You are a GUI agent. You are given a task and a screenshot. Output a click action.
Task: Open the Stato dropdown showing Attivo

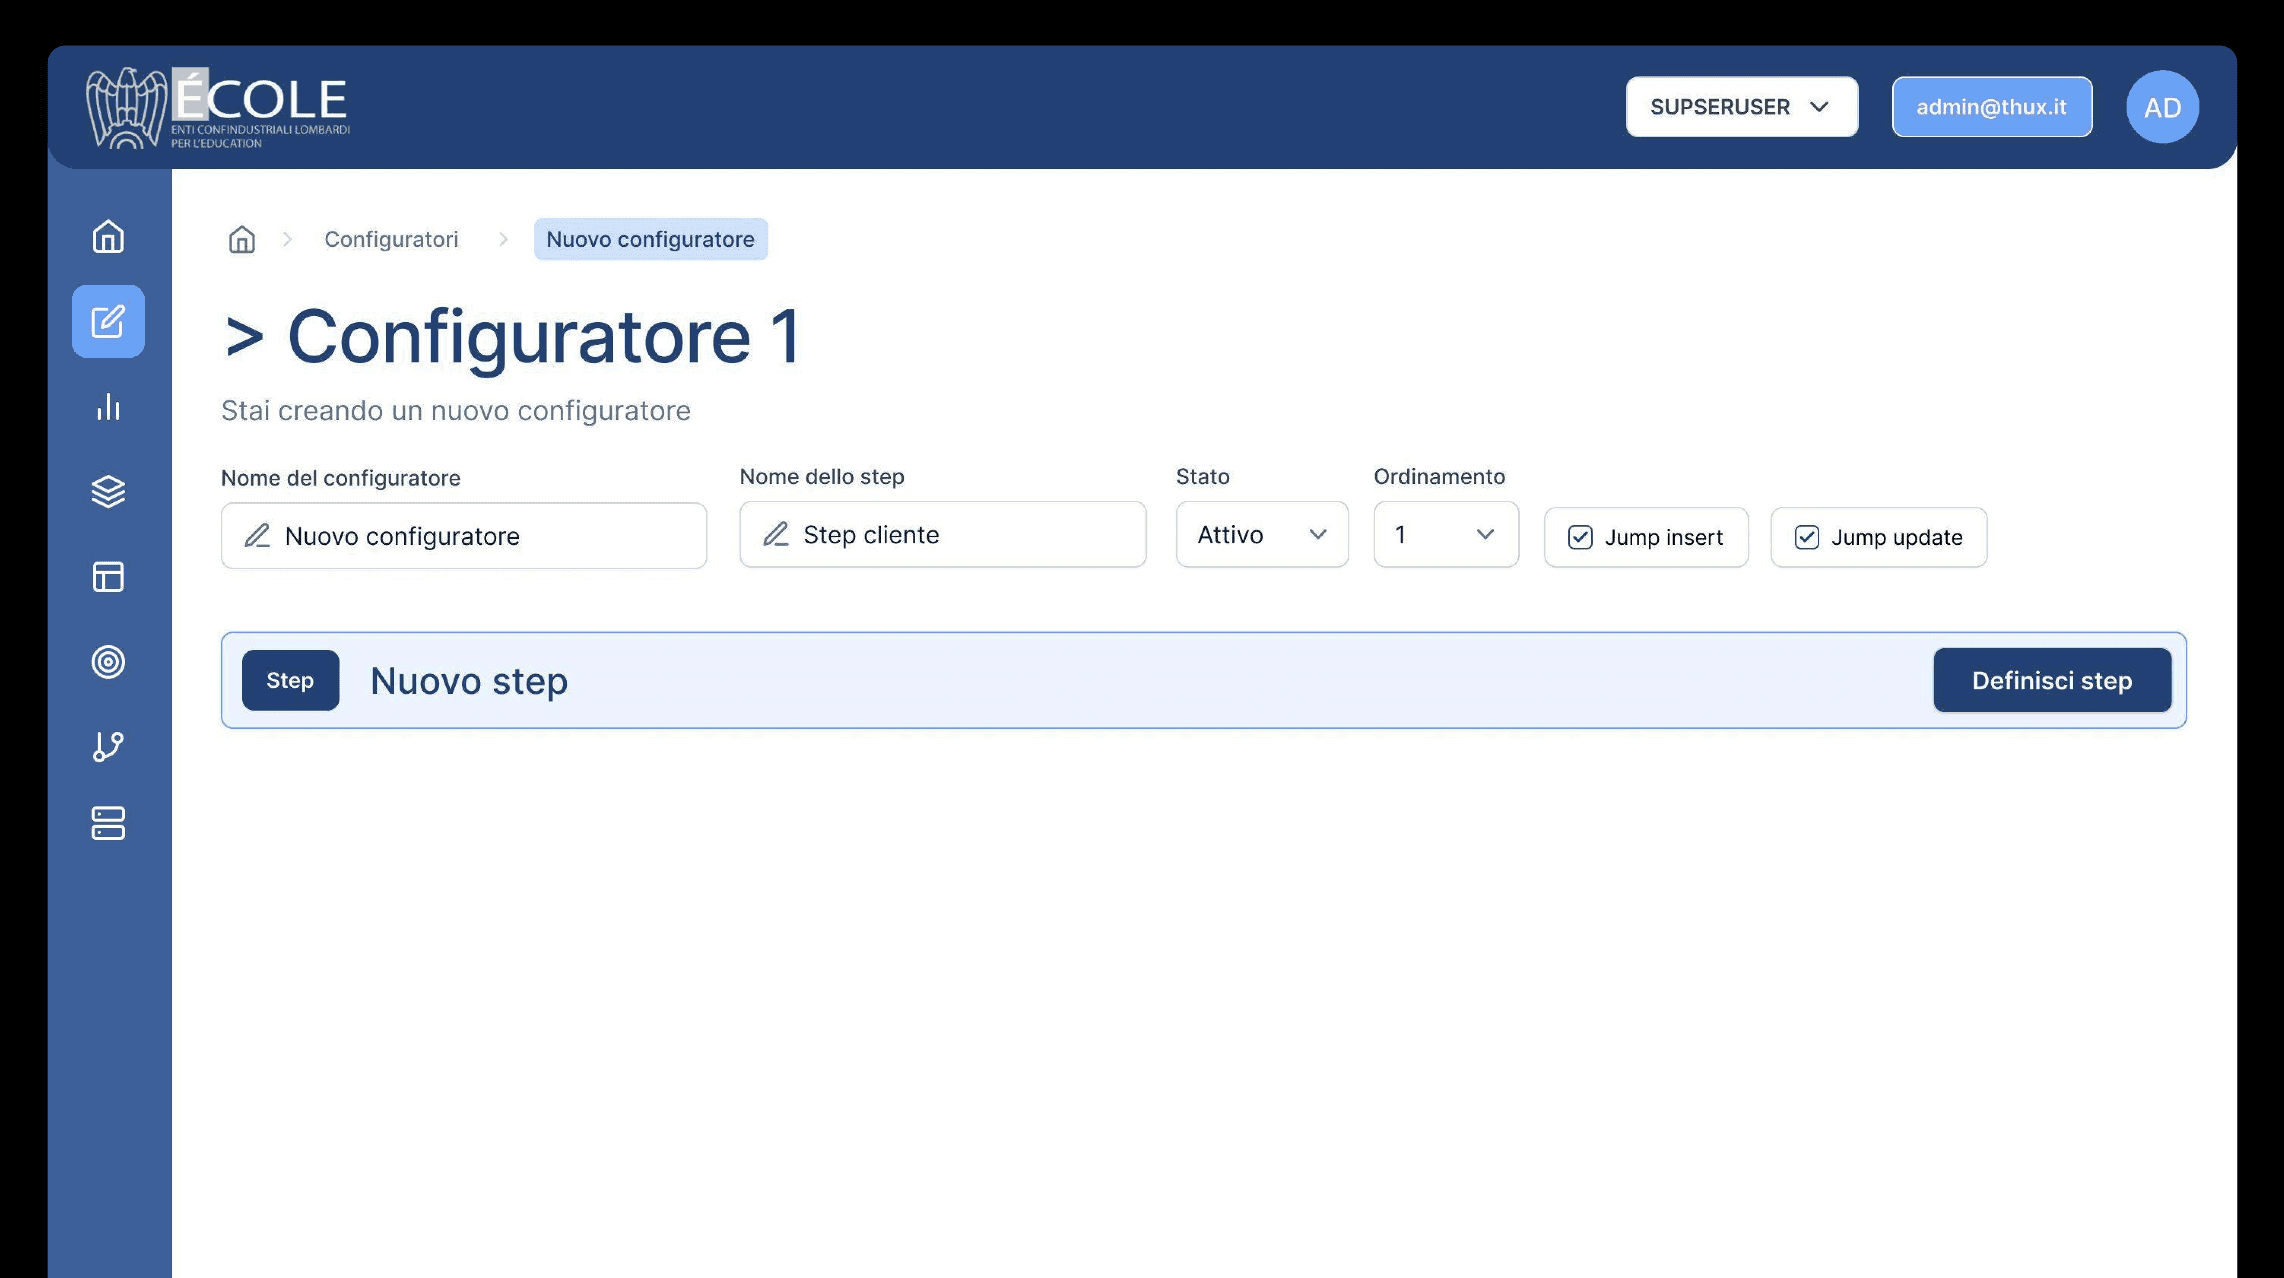(x=1261, y=535)
